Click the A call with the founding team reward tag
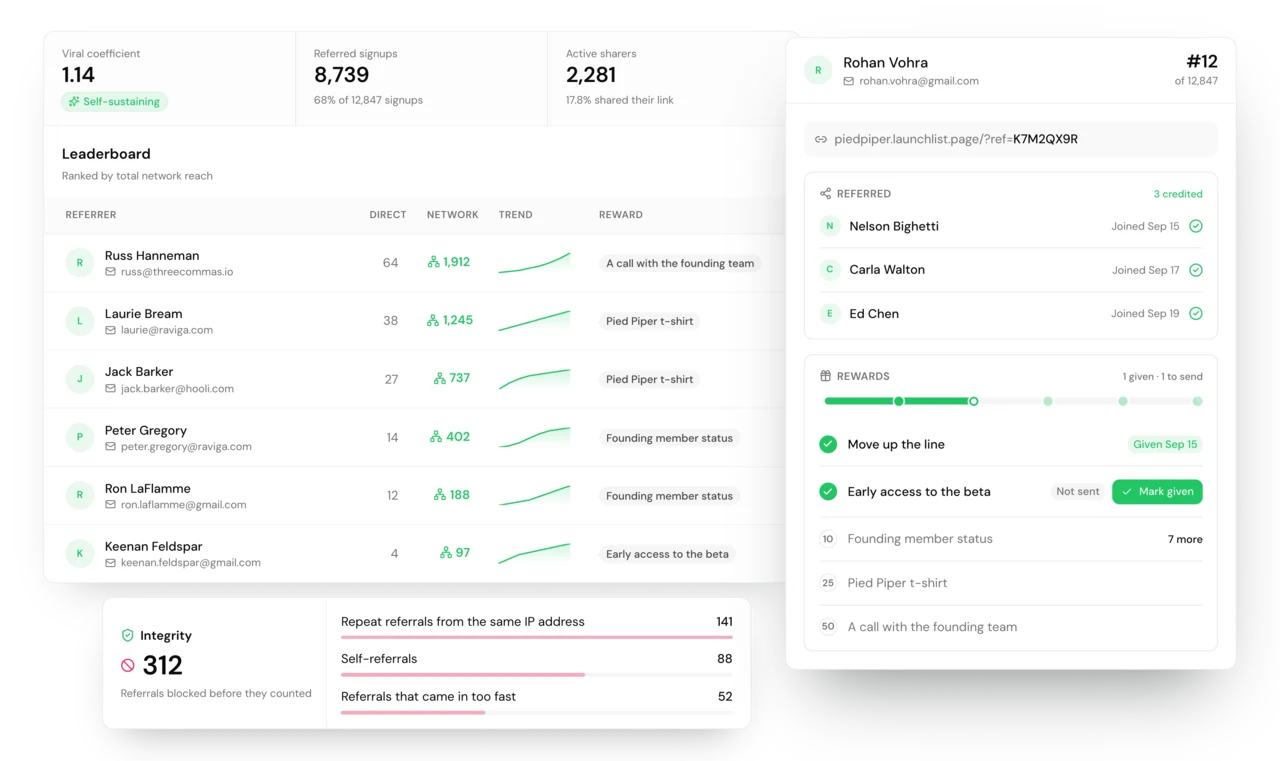 [x=680, y=264]
